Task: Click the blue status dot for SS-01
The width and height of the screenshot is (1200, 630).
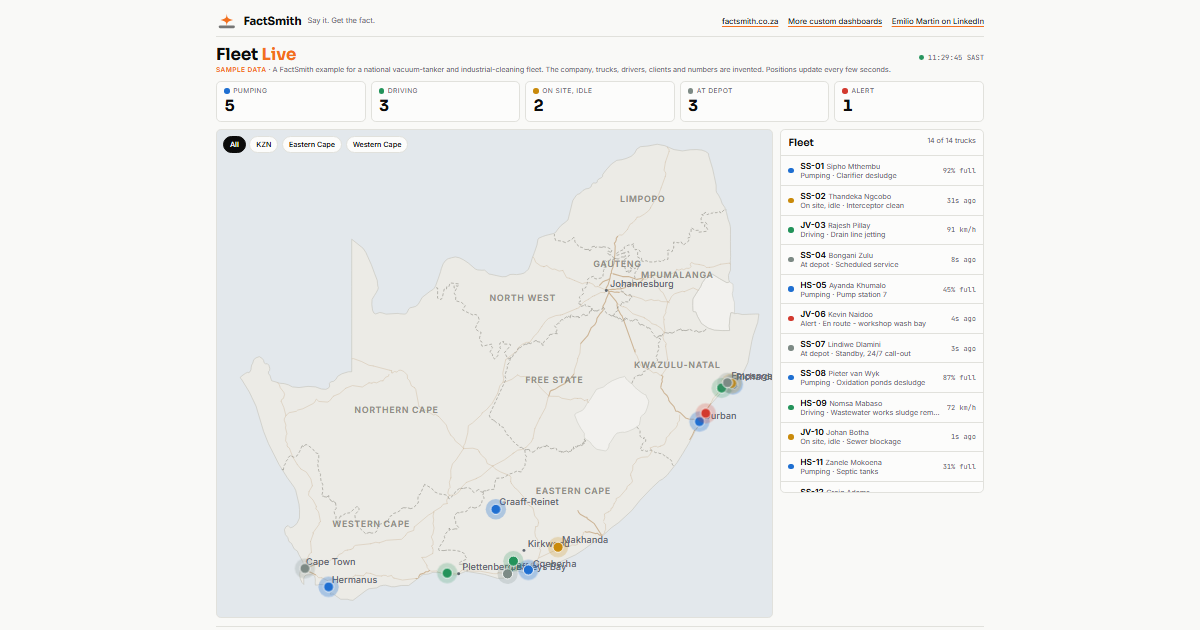Action: click(791, 171)
